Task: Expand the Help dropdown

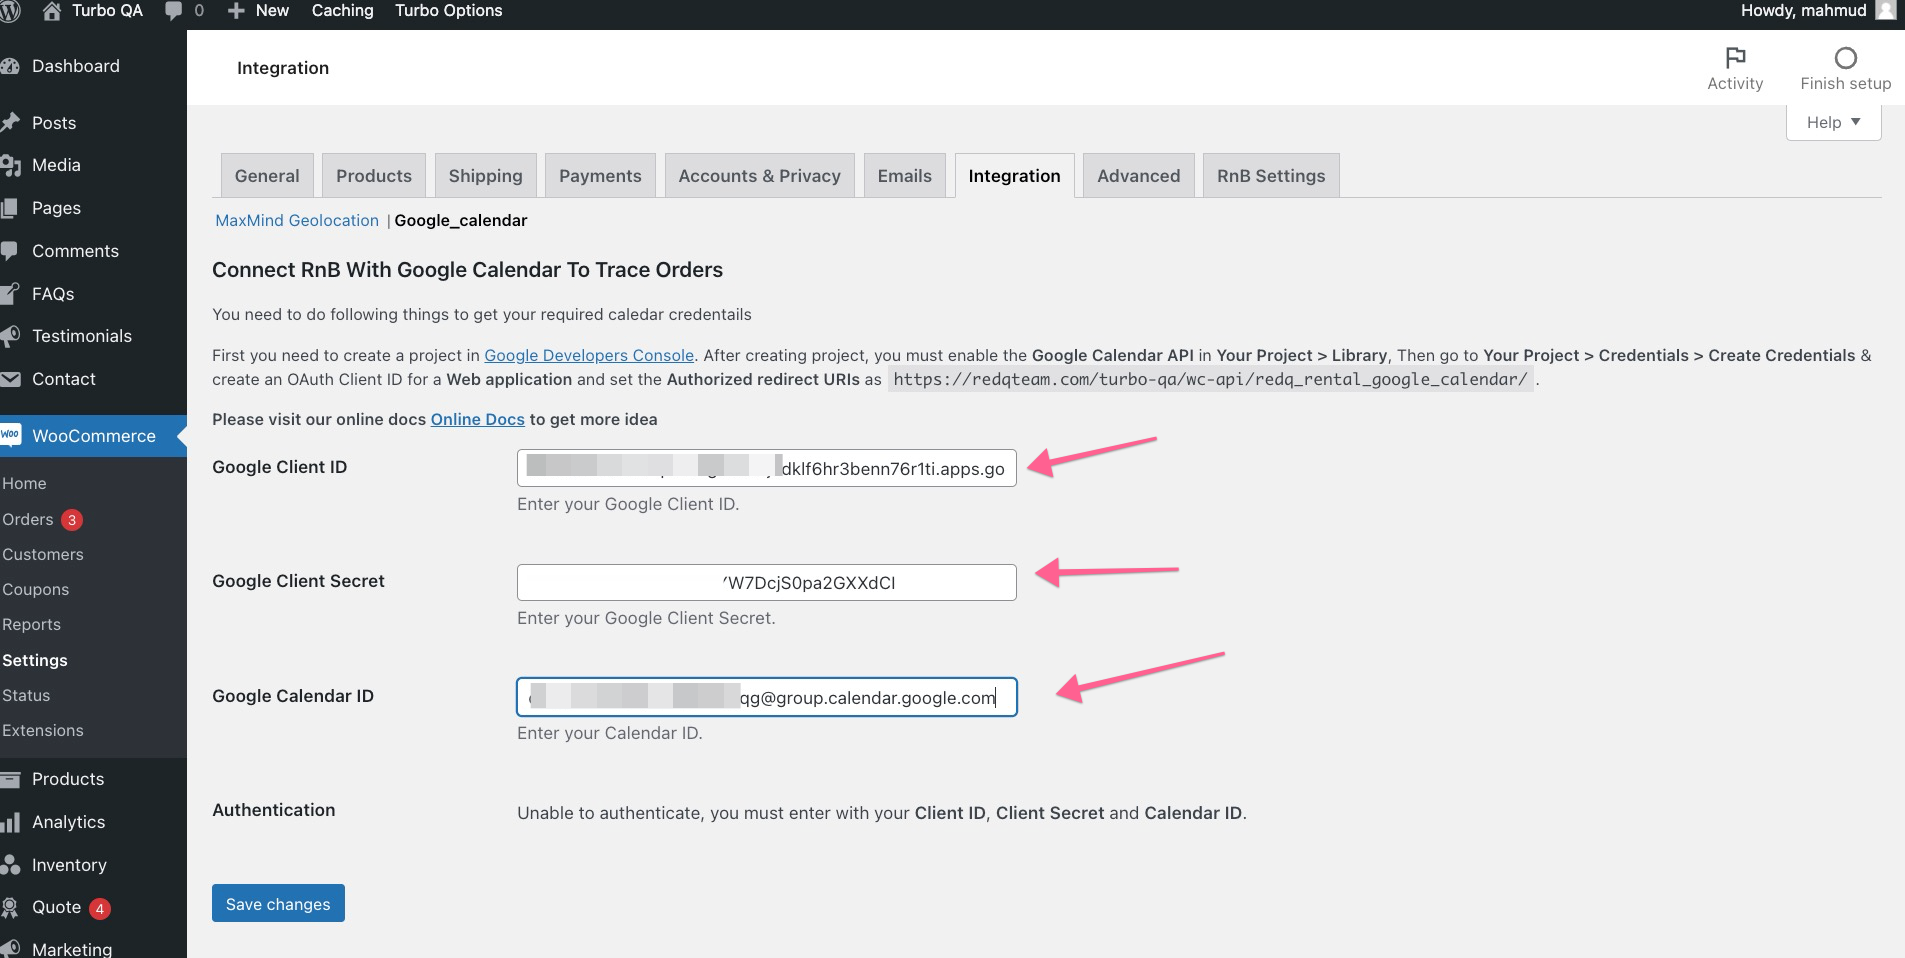Action: 1833,122
